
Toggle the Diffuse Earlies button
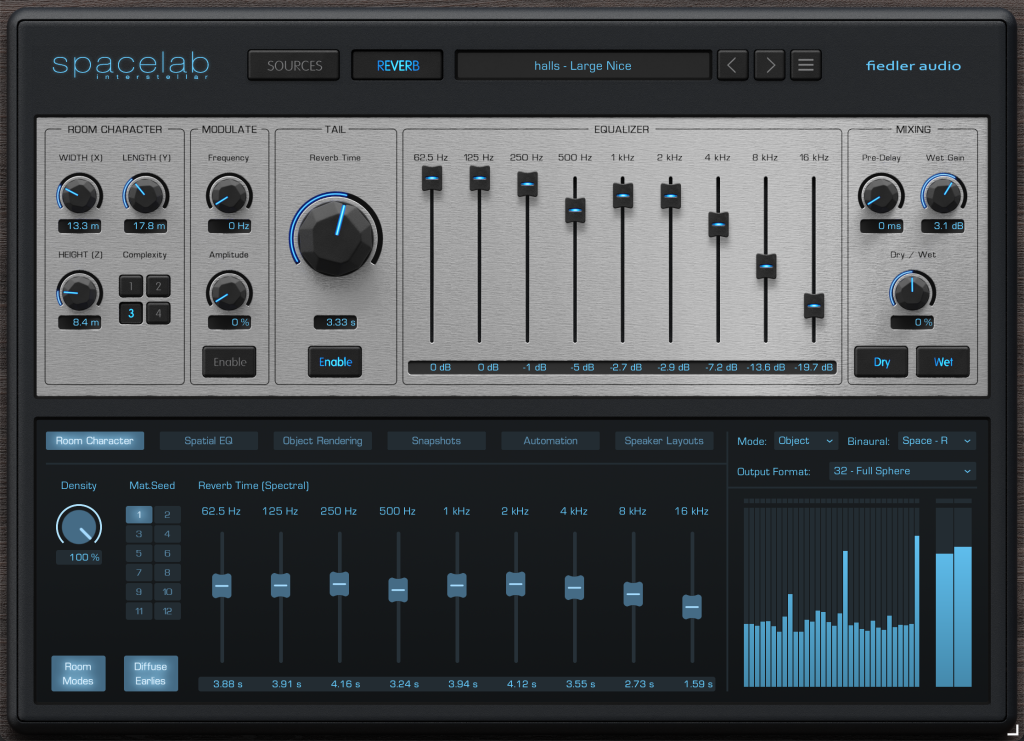(x=150, y=673)
